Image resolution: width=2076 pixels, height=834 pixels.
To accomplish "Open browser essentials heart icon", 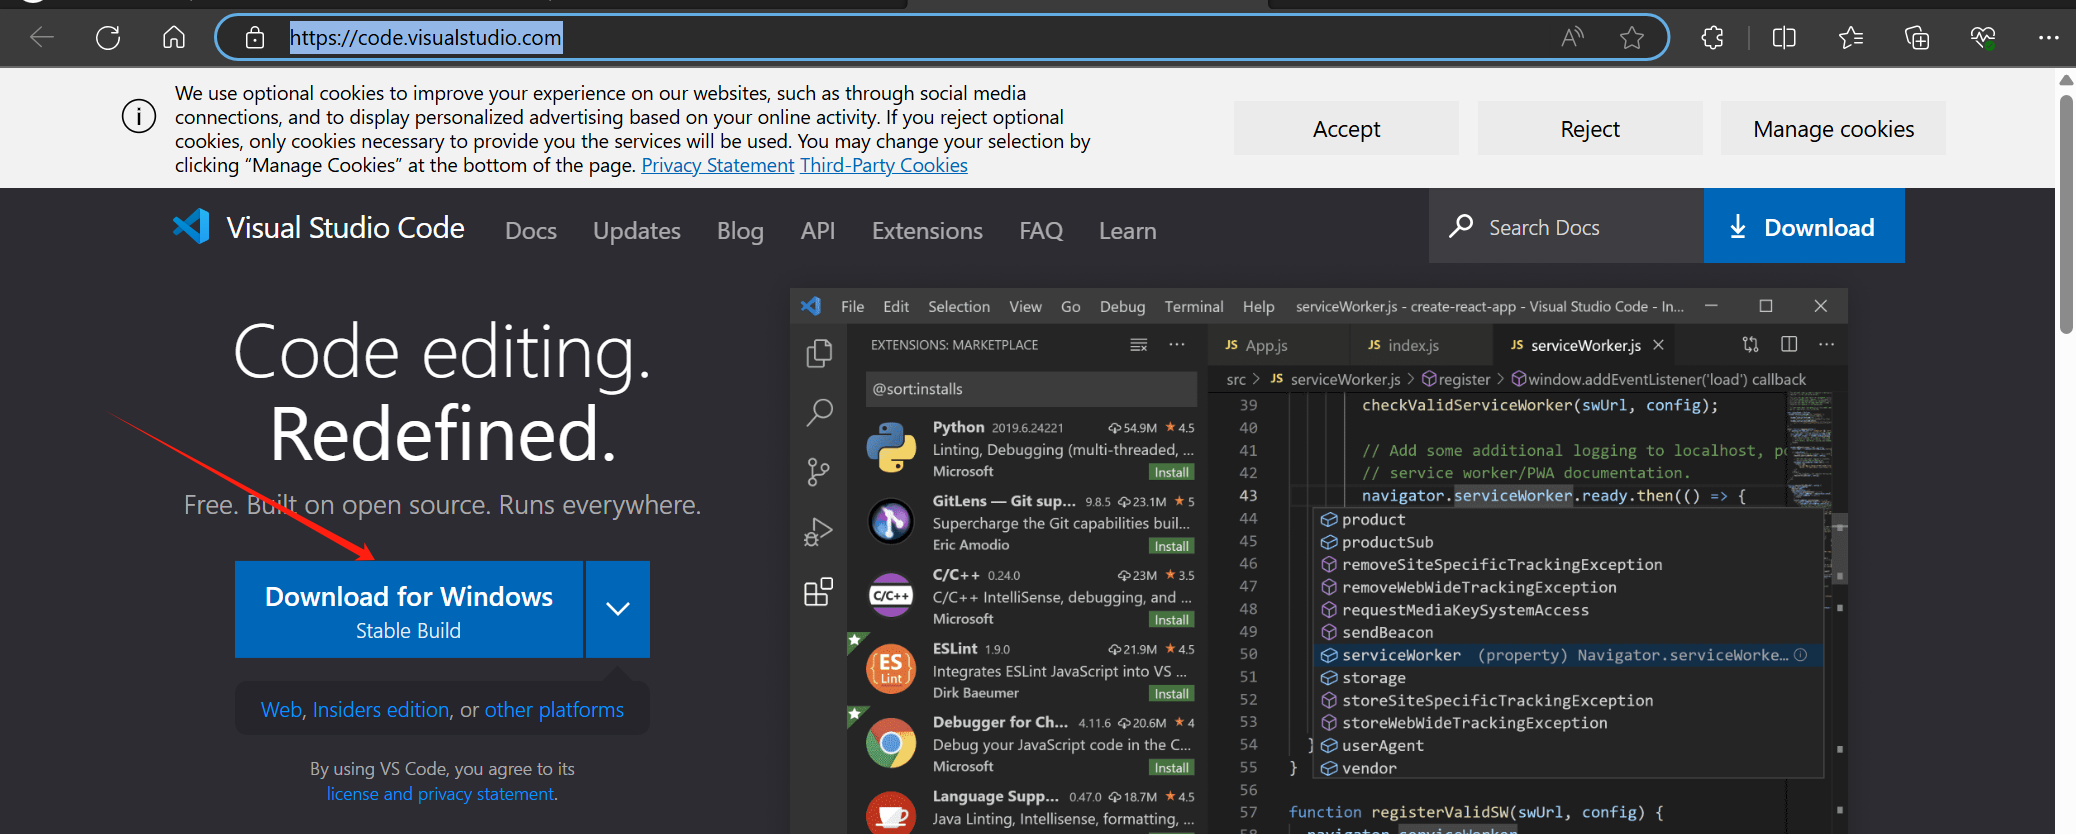I will coord(1983,38).
